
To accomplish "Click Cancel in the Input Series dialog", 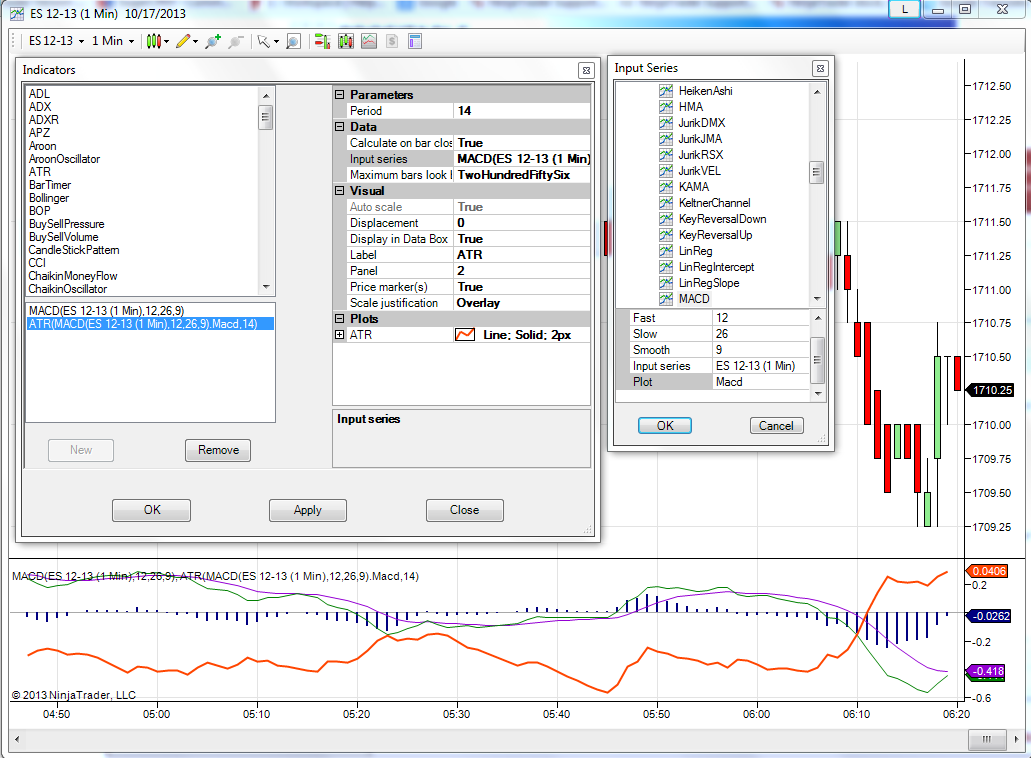I will (x=777, y=426).
